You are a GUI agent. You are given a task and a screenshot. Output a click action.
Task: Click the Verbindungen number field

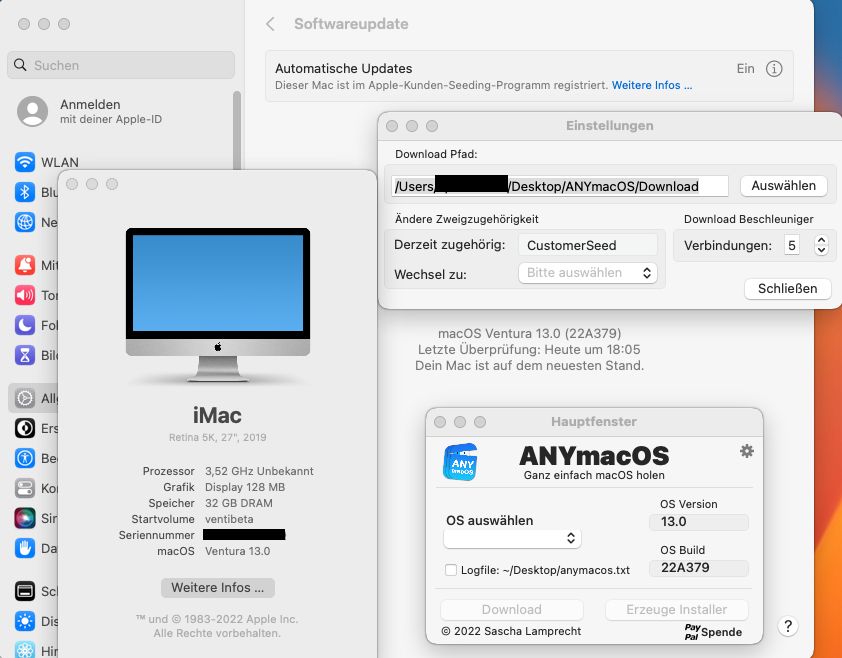792,245
